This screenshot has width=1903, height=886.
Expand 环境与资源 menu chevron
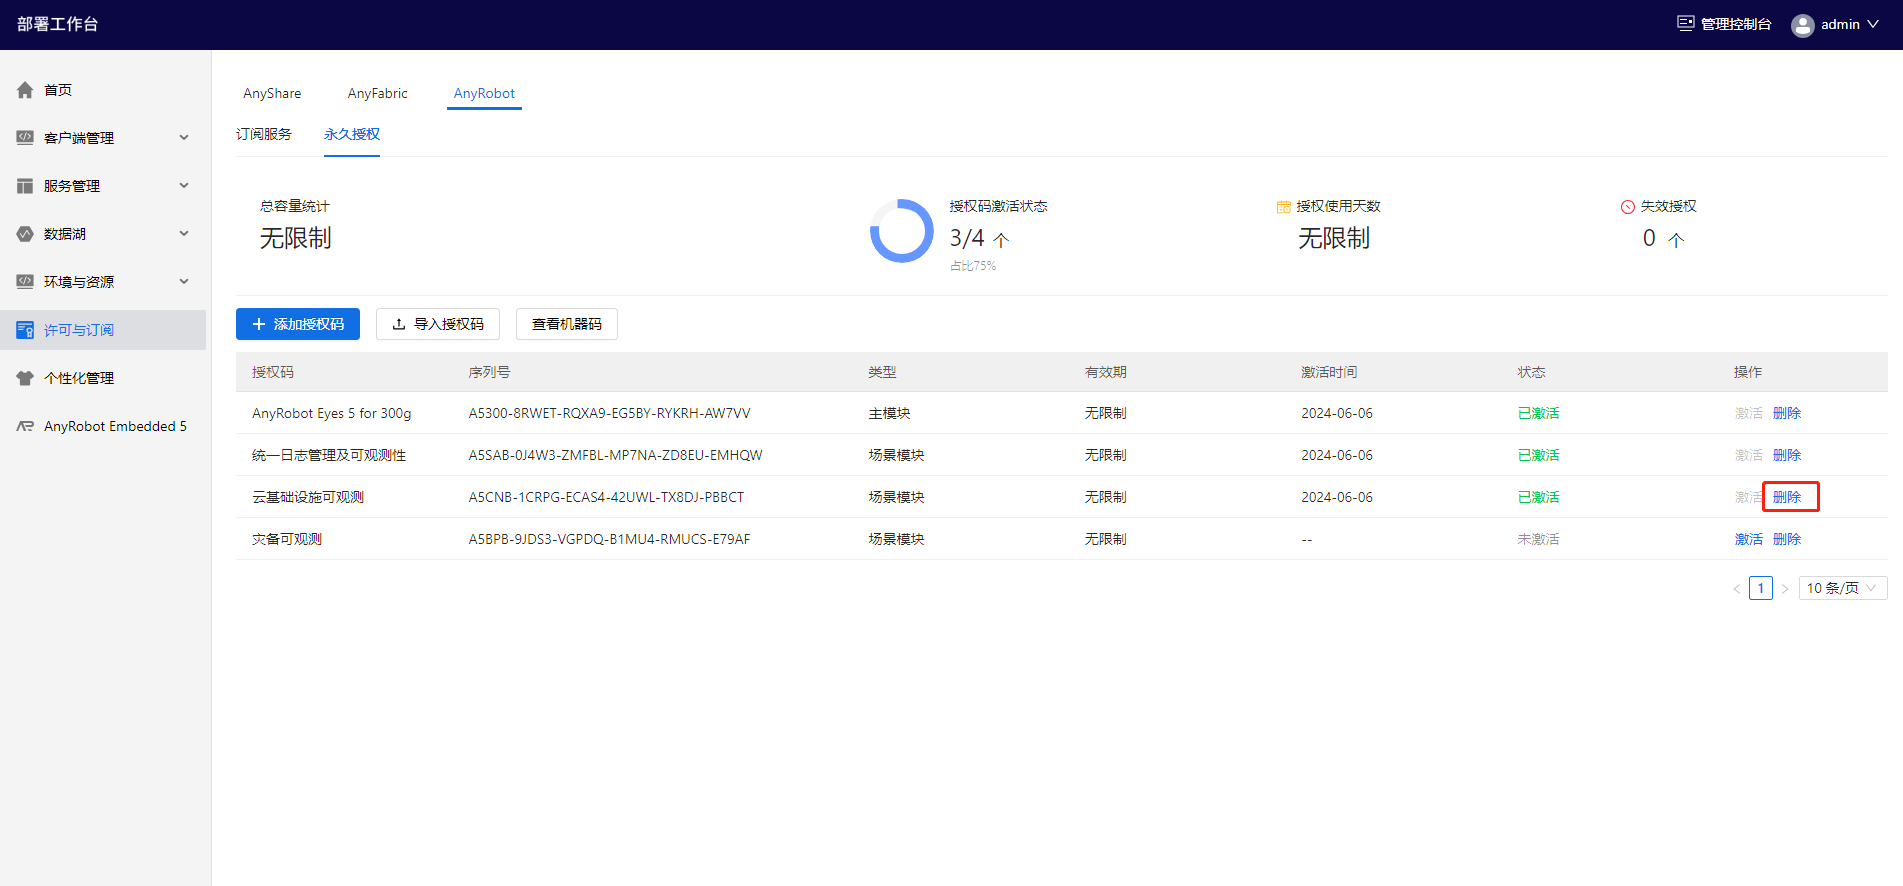(x=184, y=281)
